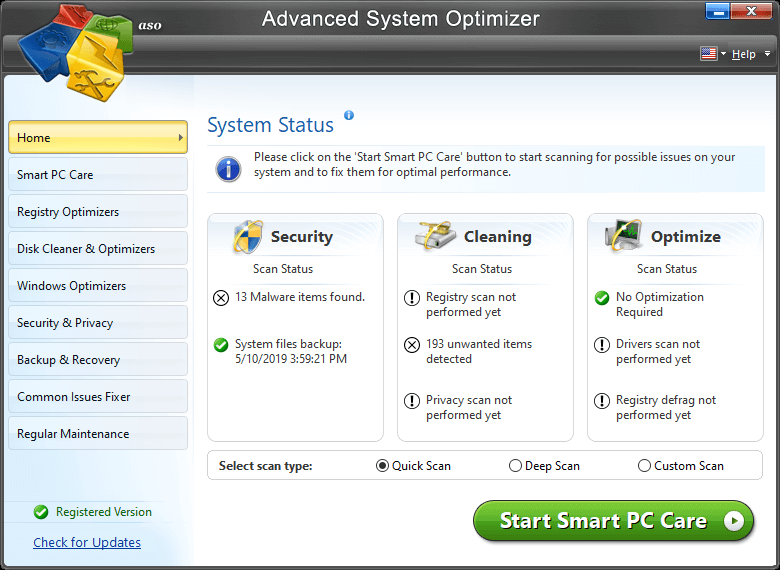The height and width of the screenshot is (570, 780).
Task: Open Disk Cleaner & Optimizers section
Action: click(98, 248)
